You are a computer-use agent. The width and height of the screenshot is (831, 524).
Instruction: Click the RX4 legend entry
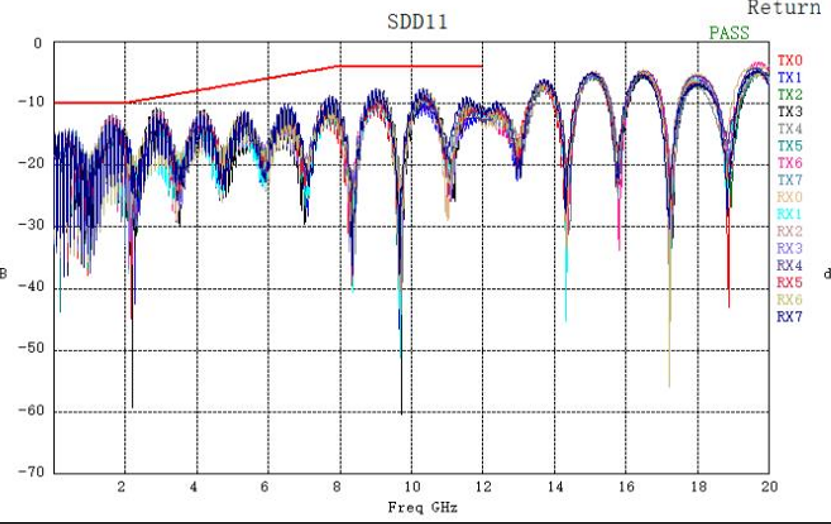790,265
